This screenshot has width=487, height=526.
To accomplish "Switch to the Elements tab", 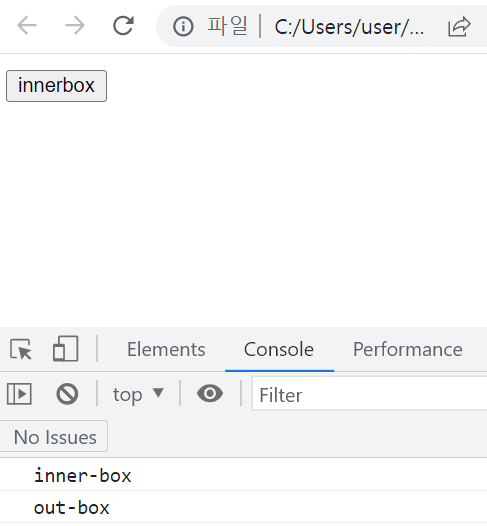I will pyautogui.click(x=166, y=350).
